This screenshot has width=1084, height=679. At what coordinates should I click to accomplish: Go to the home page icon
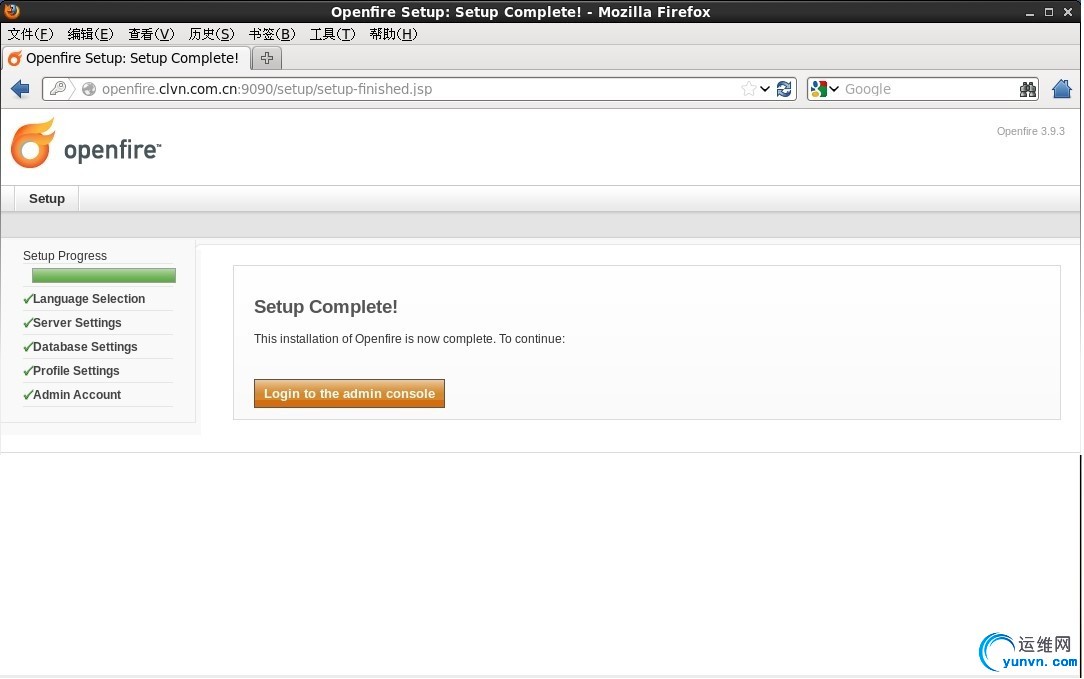pyautogui.click(x=1062, y=89)
